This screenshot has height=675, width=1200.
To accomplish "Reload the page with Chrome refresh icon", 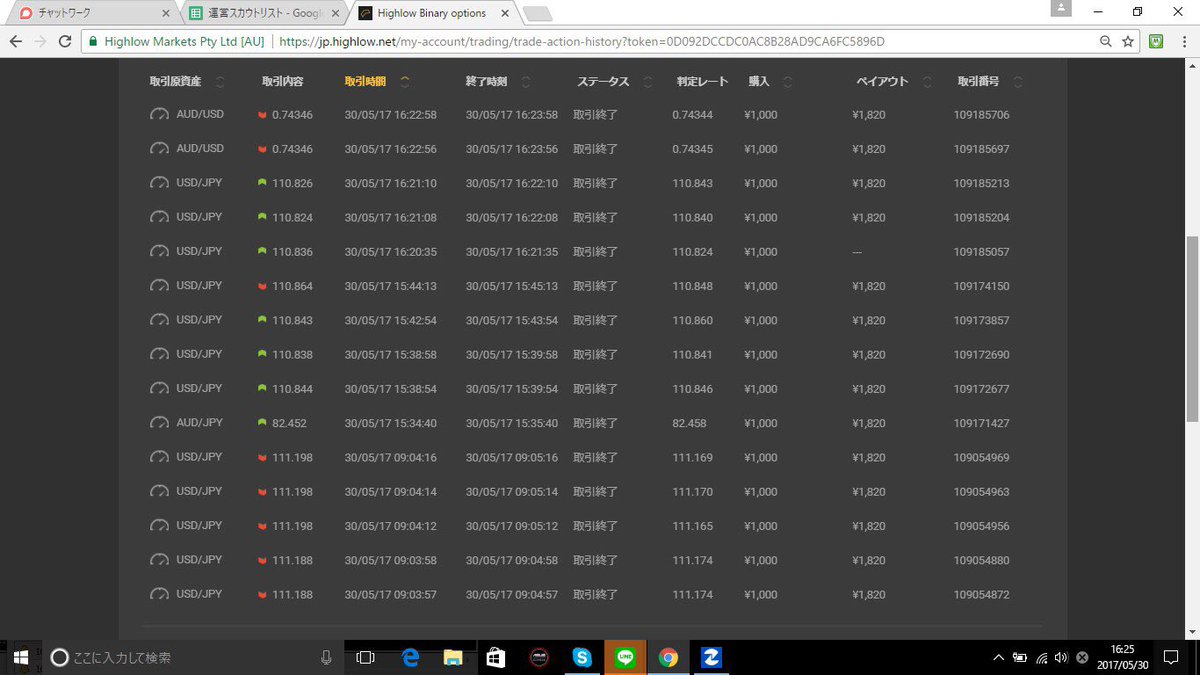I will [65, 42].
